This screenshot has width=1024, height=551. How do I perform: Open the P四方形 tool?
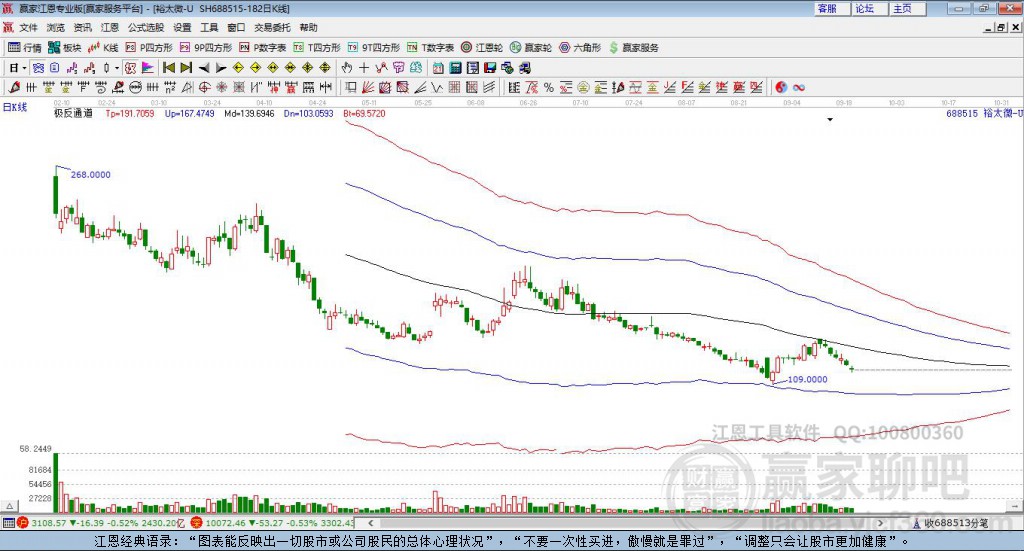pyautogui.click(x=149, y=48)
